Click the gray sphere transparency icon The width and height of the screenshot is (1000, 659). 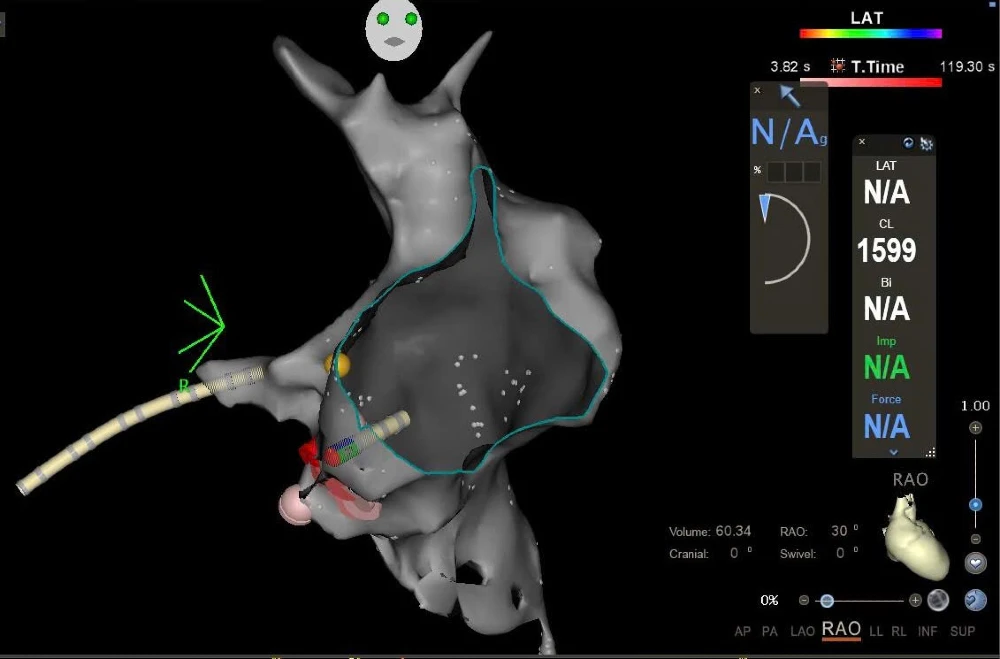pos(938,600)
